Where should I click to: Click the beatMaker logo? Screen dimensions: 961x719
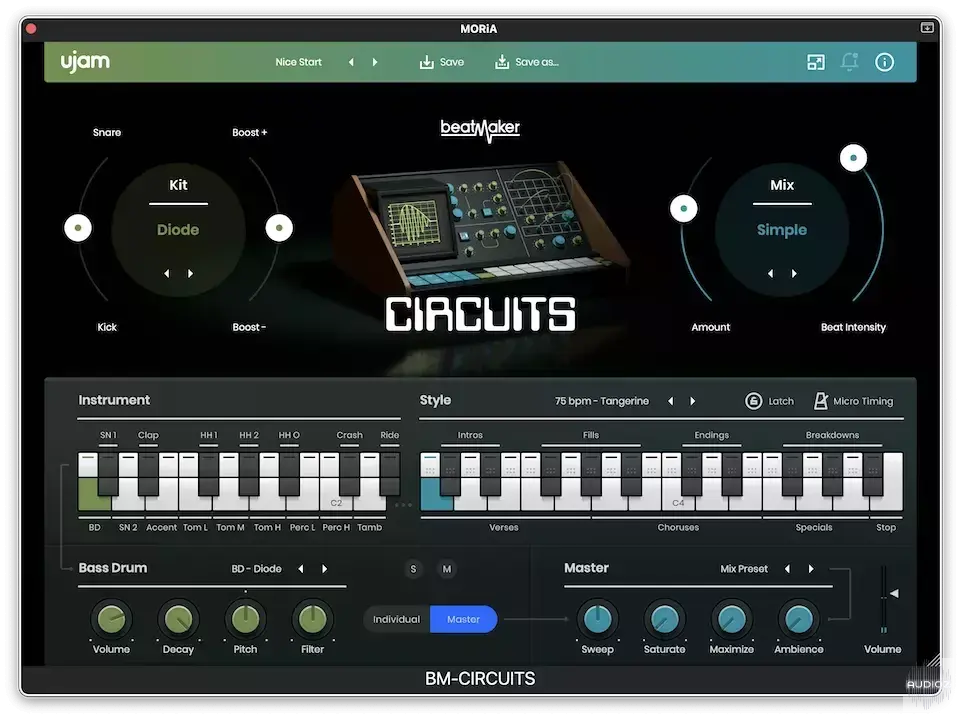[x=480, y=129]
